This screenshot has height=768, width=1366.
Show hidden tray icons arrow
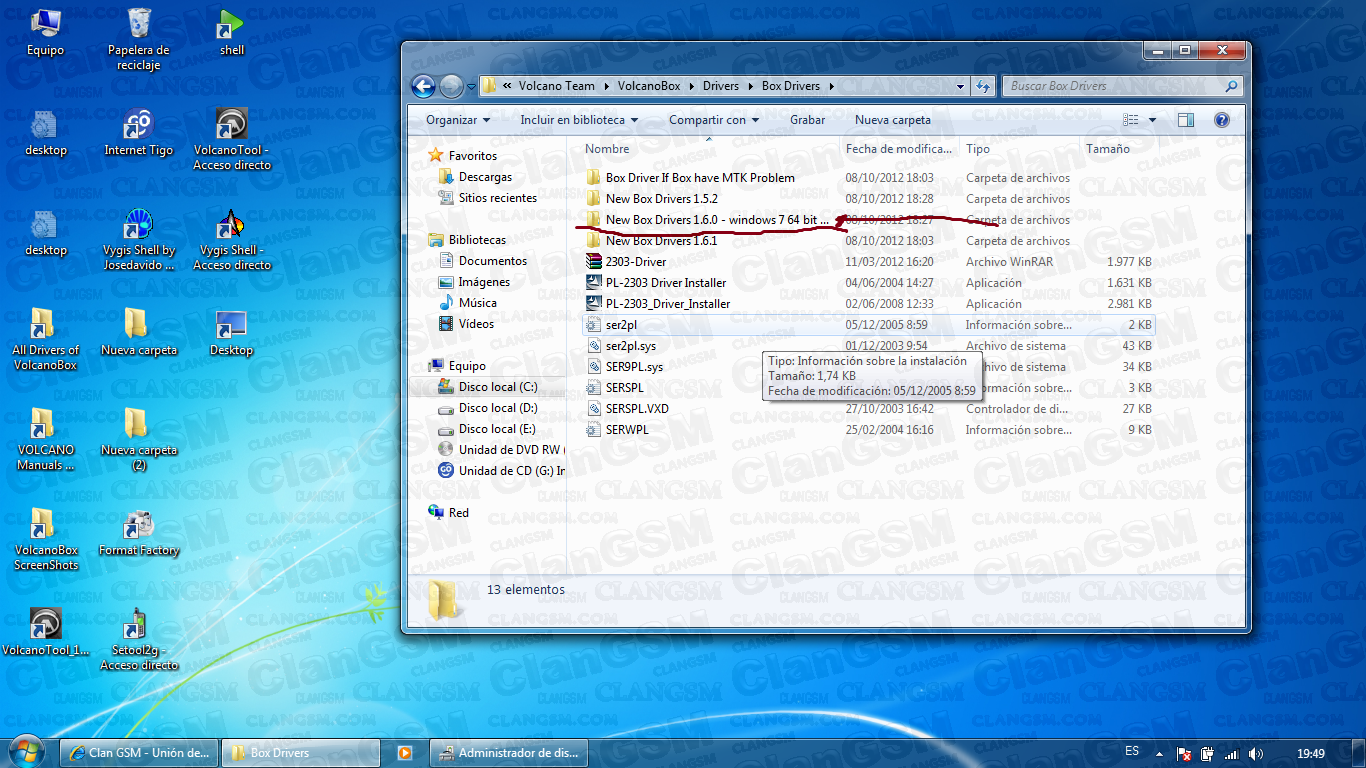(1159, 753)
